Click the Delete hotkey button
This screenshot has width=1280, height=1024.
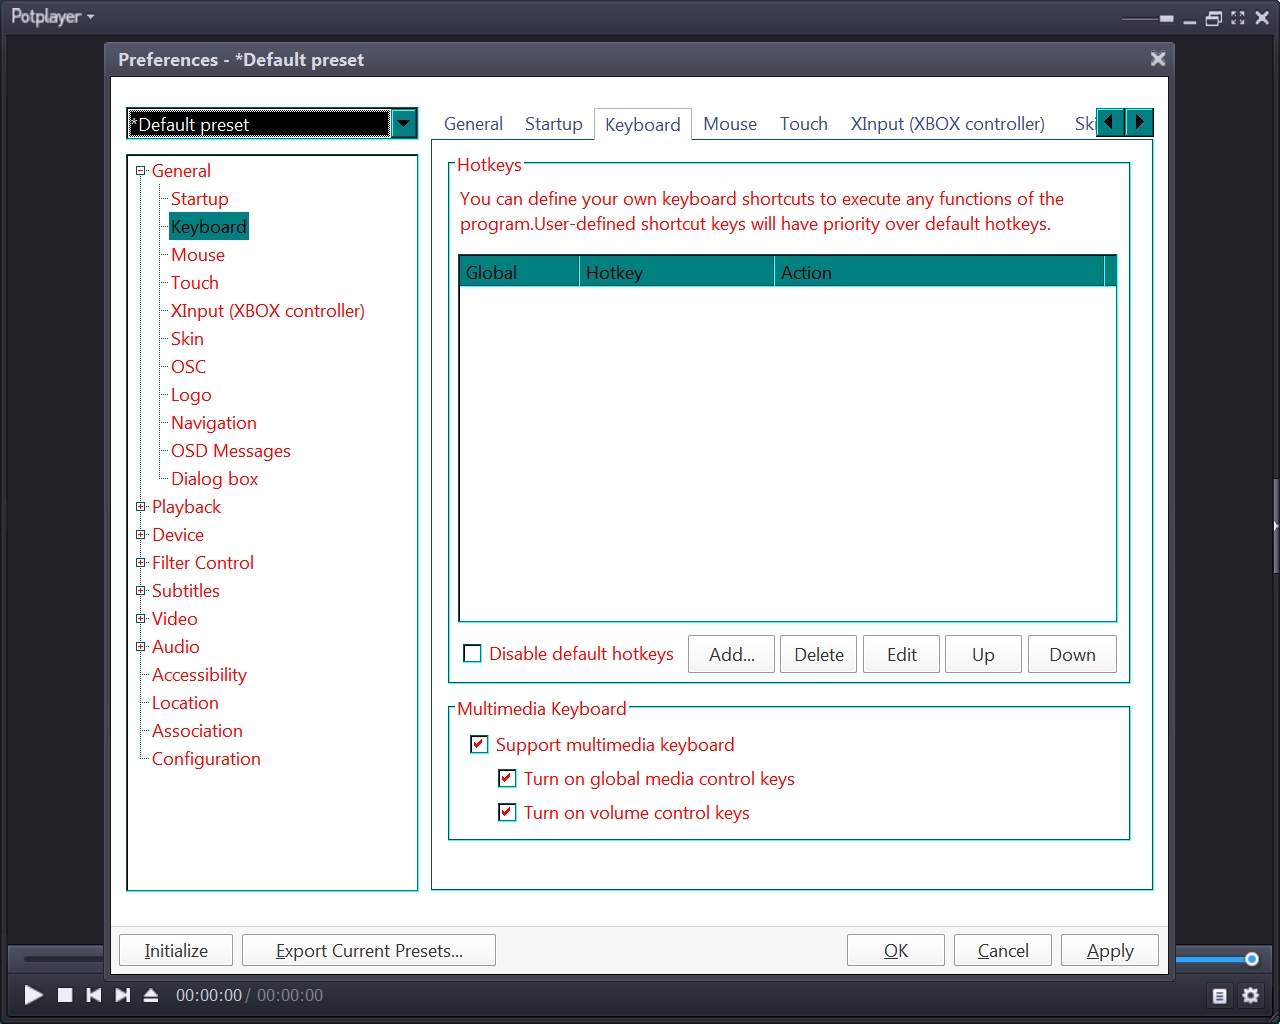click(x=819, y=654)
